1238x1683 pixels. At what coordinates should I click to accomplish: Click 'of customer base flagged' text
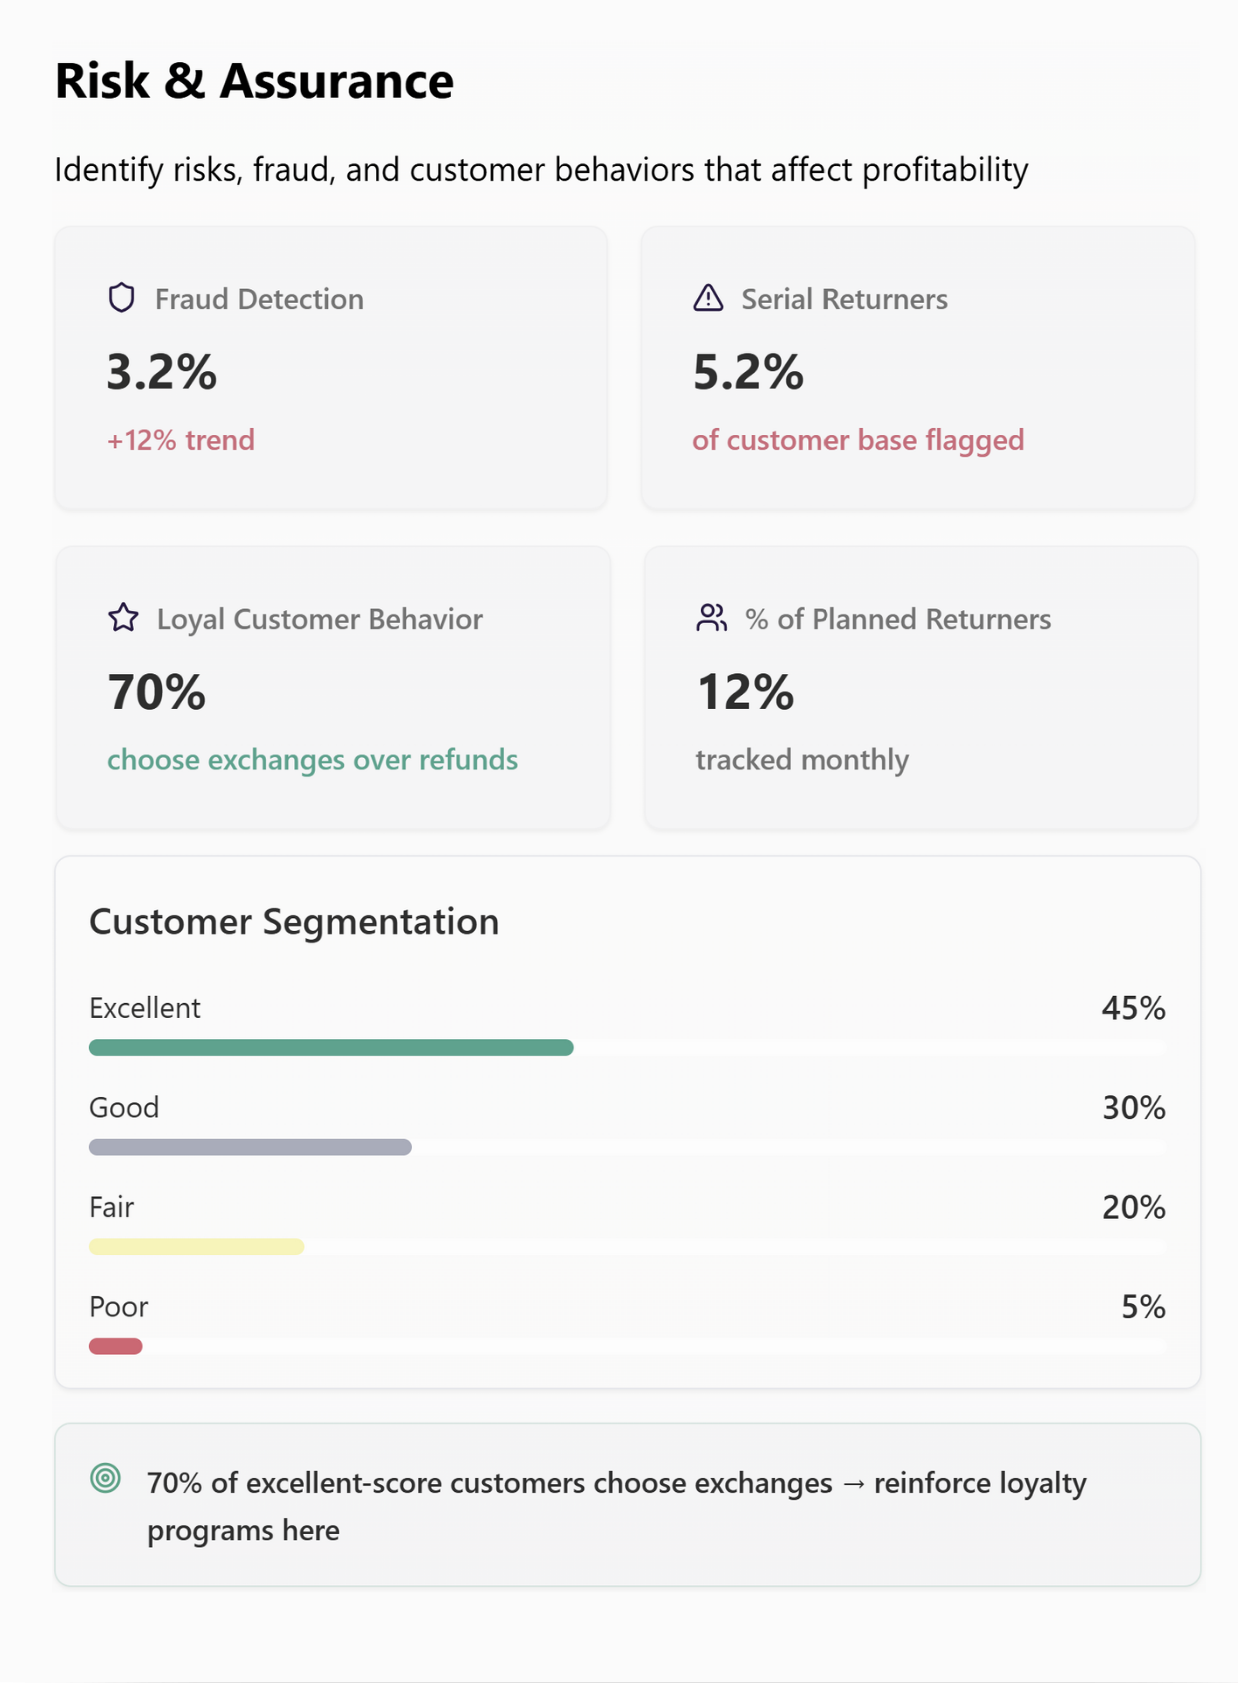(858, 440)
